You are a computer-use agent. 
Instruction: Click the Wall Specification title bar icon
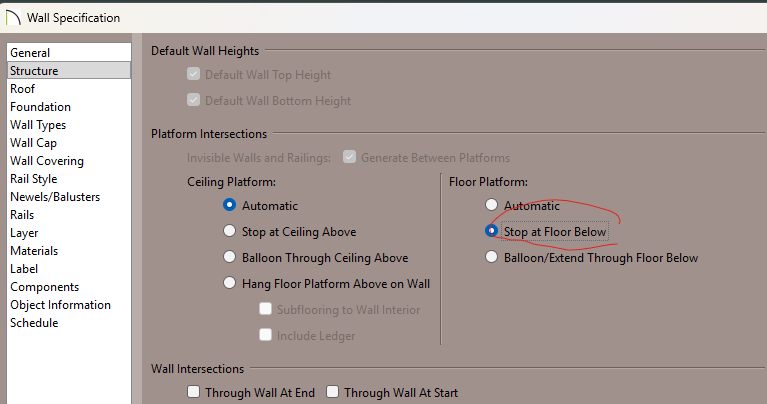click(x=12, y=18)
